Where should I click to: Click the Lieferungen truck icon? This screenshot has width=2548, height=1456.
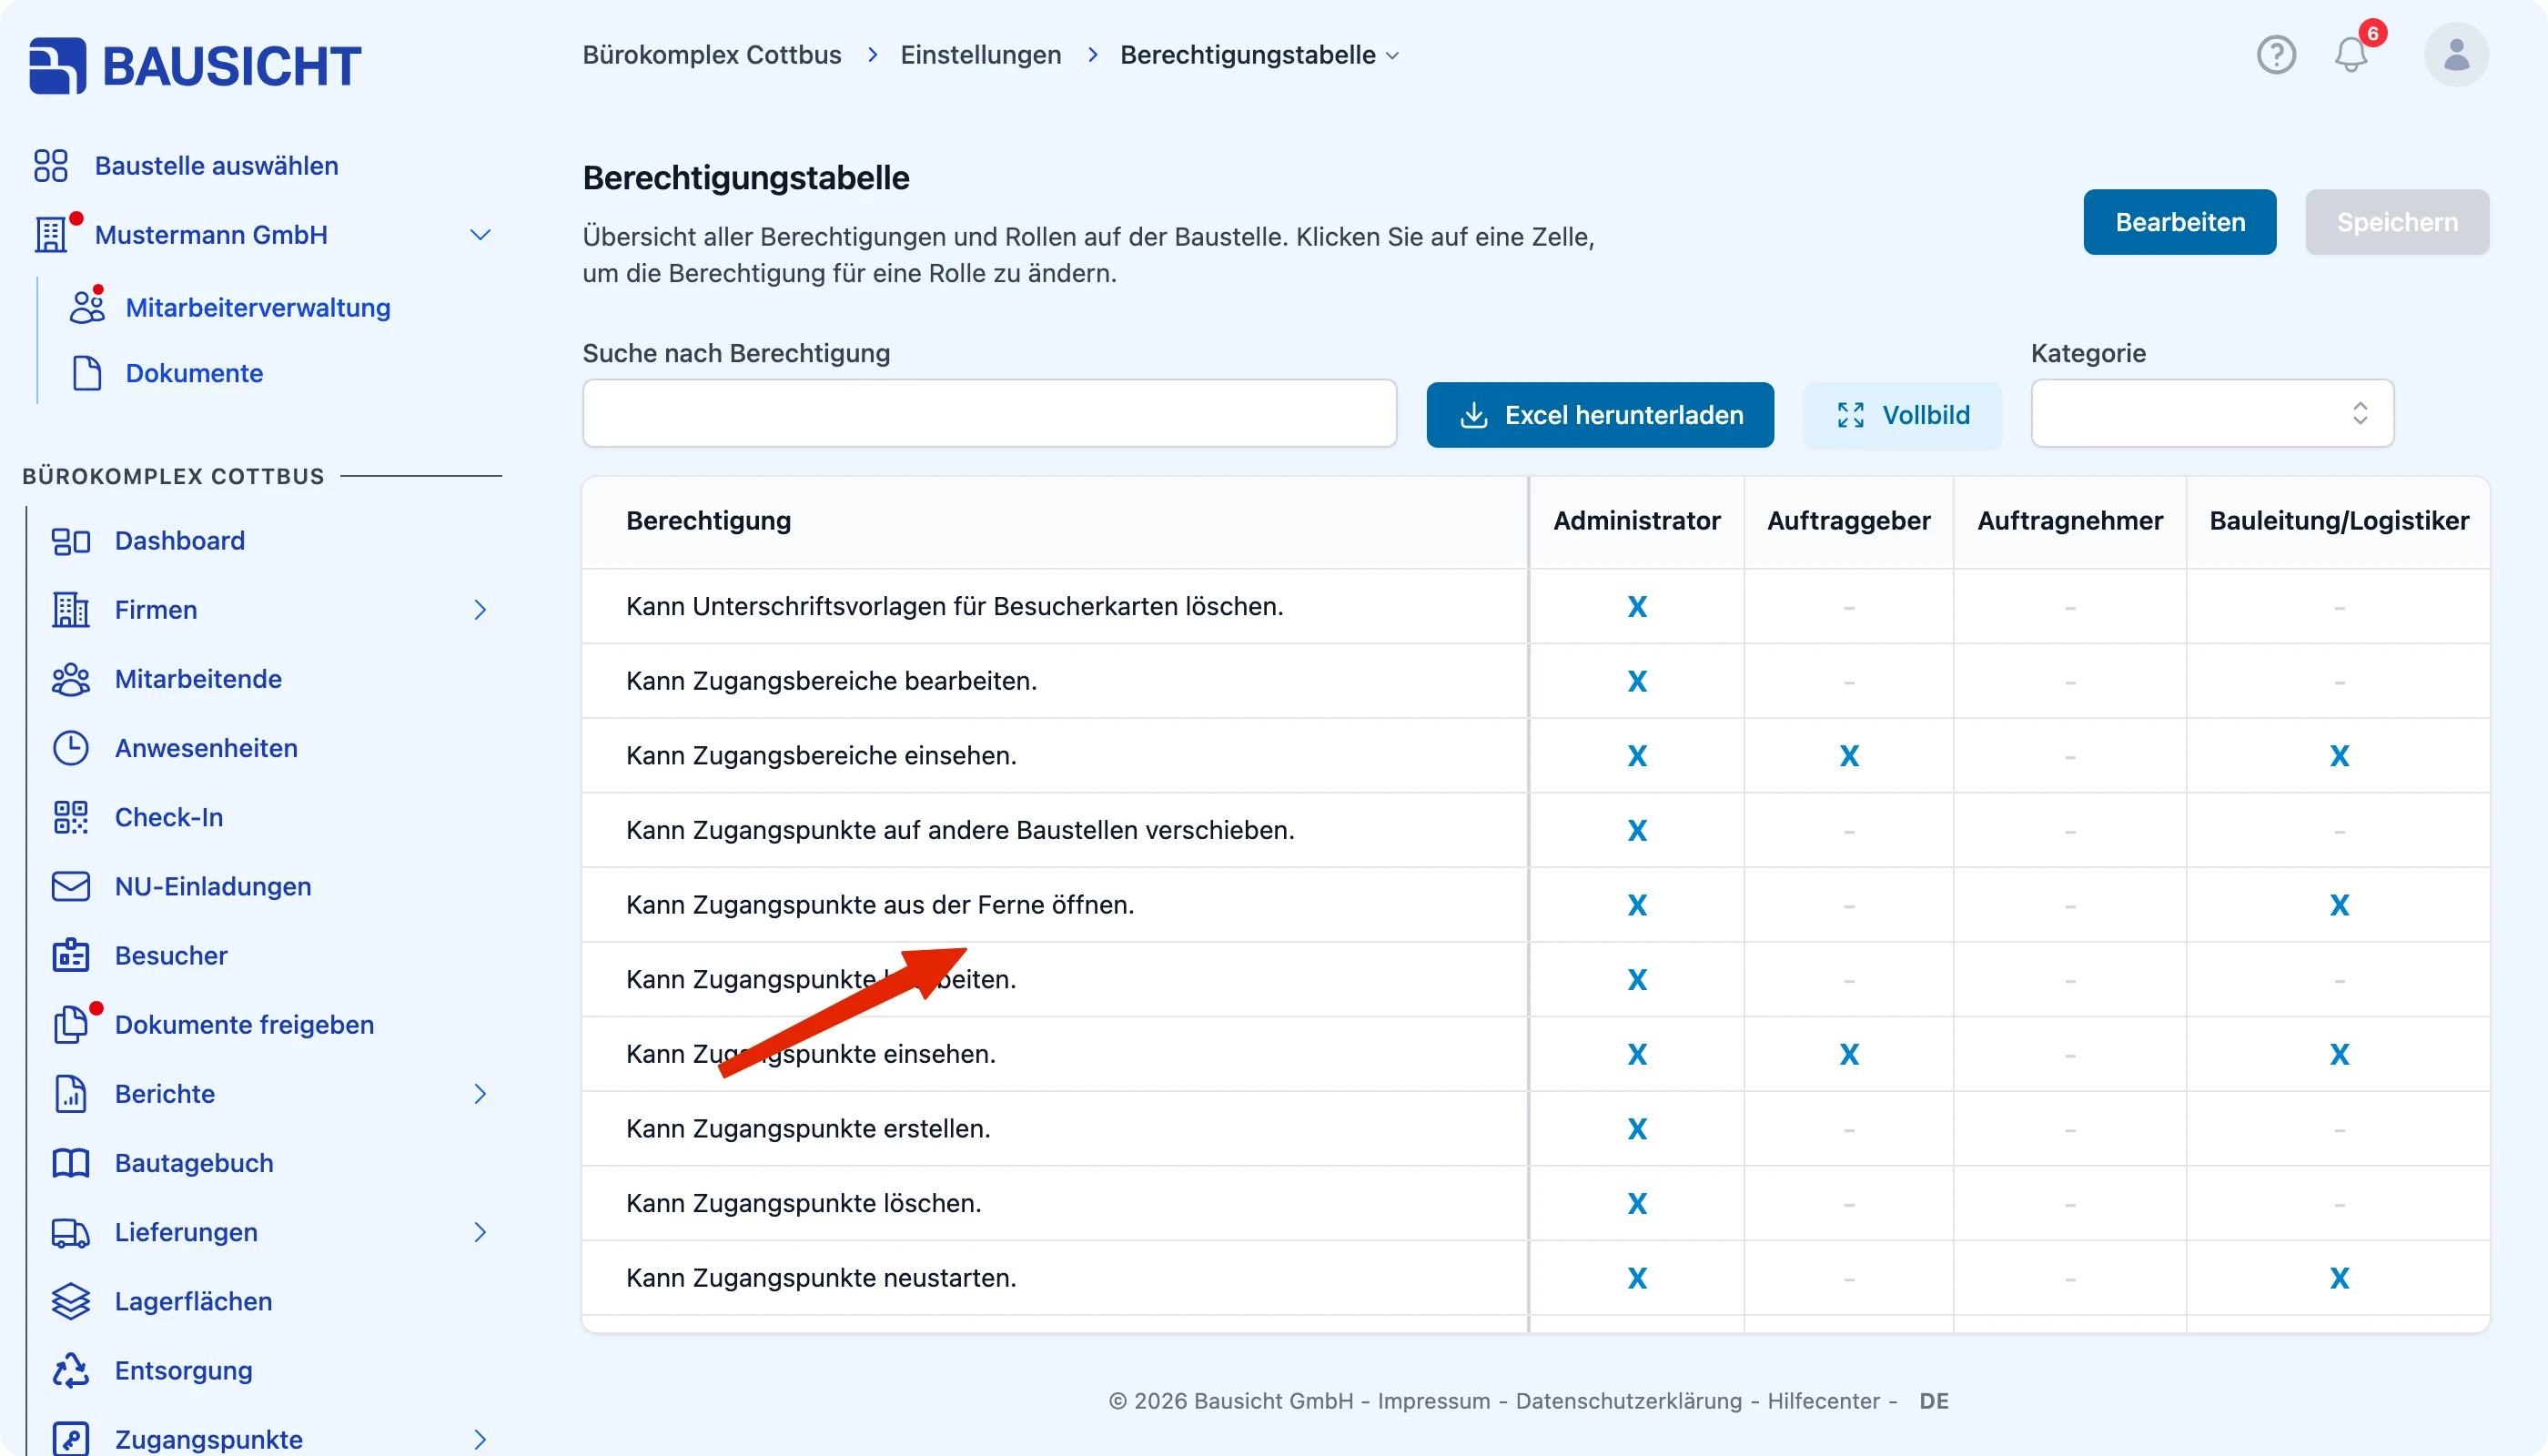71,1232
